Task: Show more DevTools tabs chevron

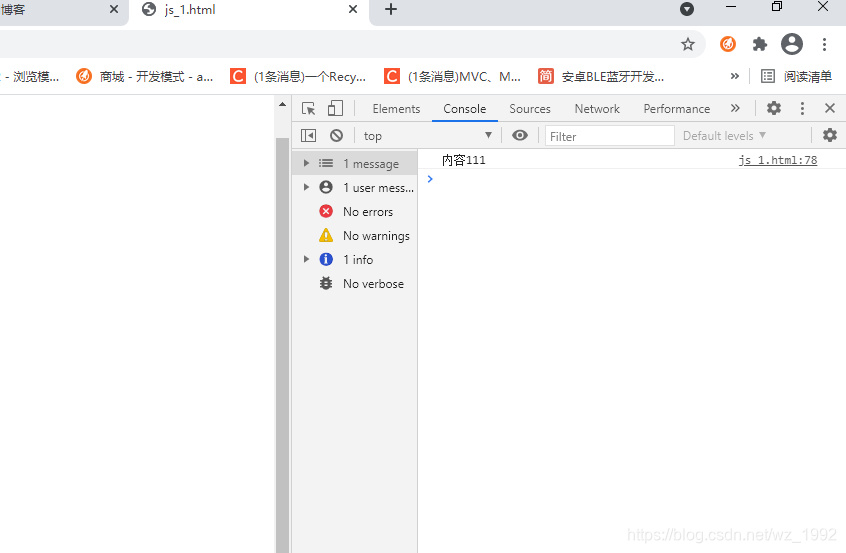Action: point(735,108)
